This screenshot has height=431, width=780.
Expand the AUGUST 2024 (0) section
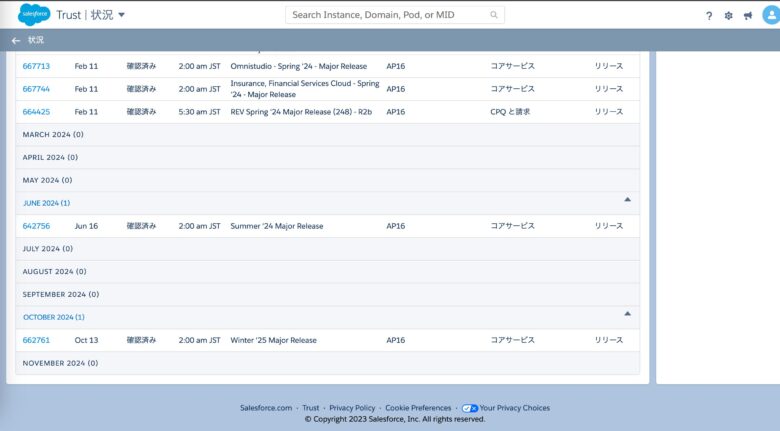[x=327, y=272]
